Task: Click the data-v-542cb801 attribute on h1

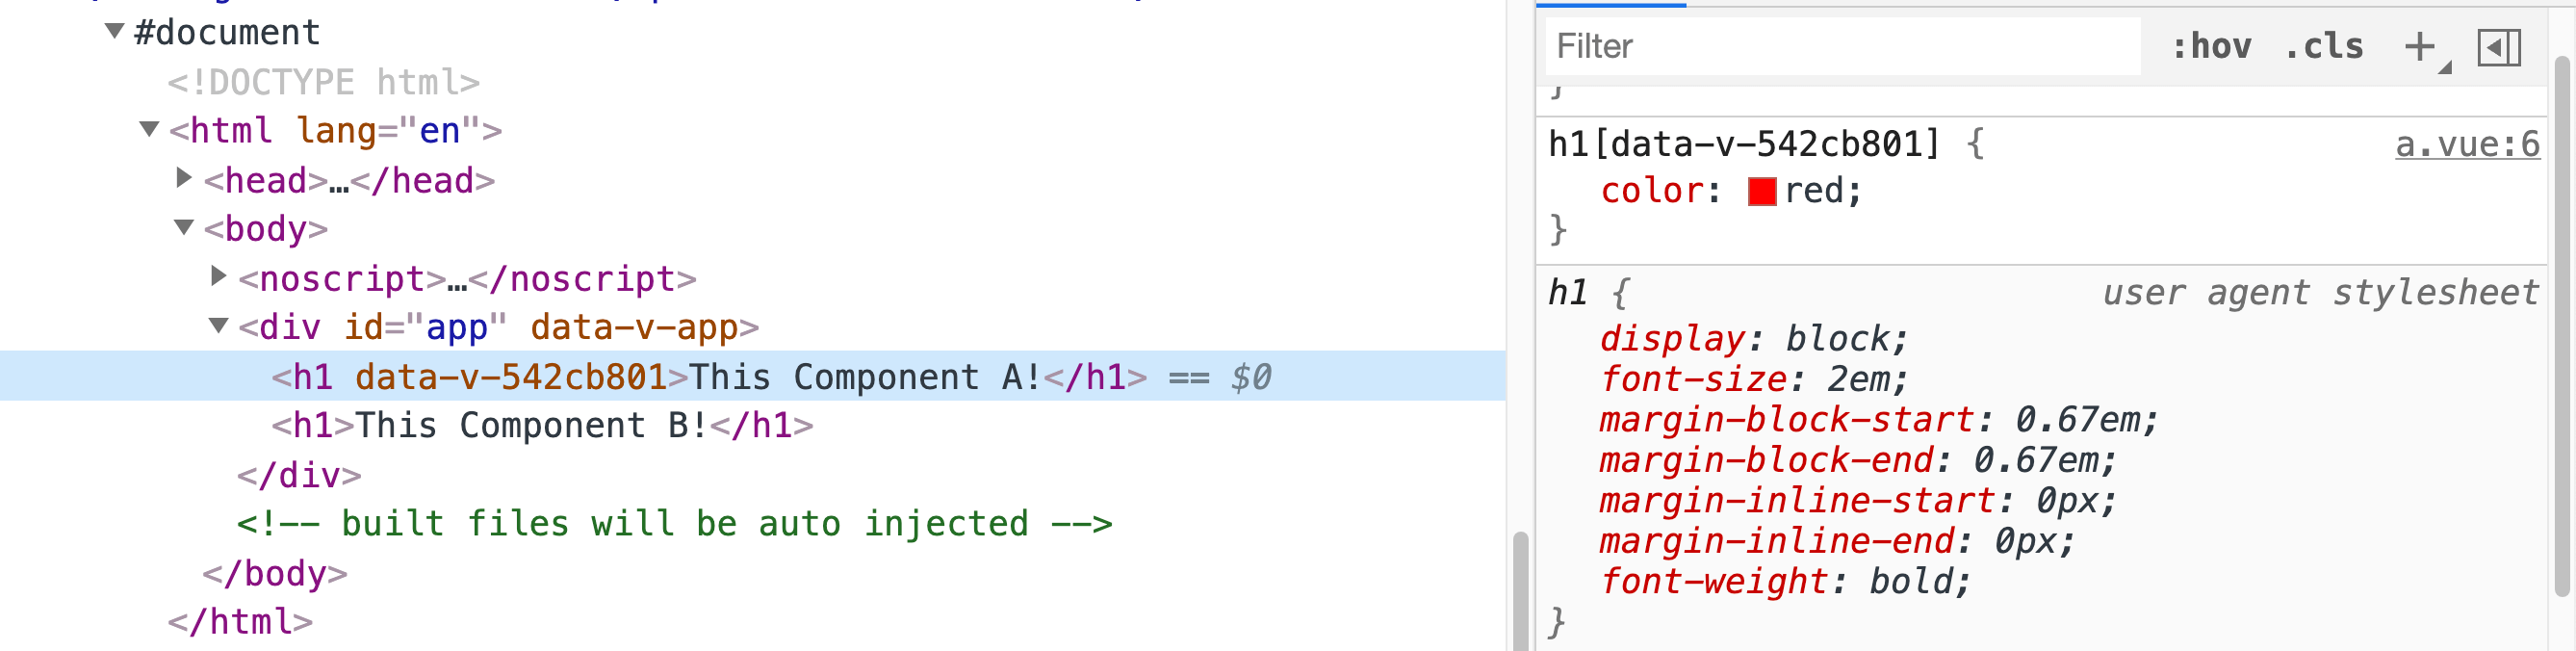Action: coord(511,377)
